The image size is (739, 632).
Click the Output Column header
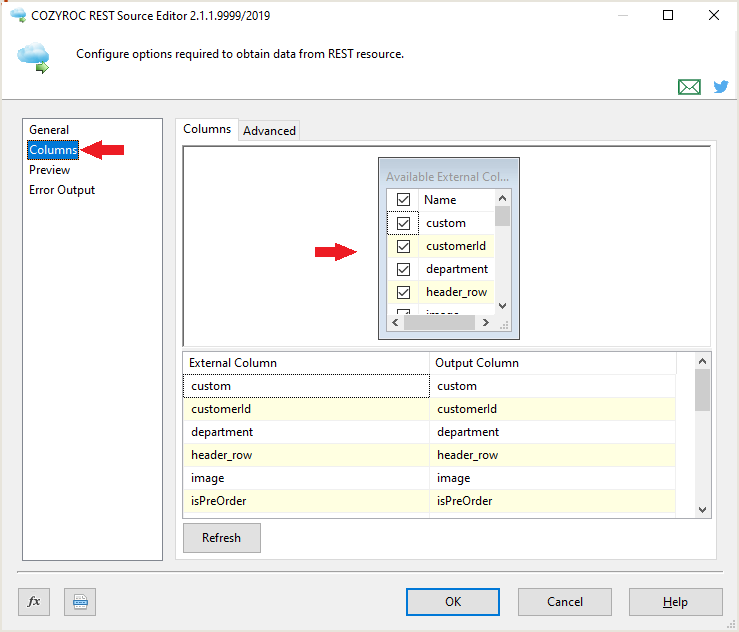click(x=553, y=363)
